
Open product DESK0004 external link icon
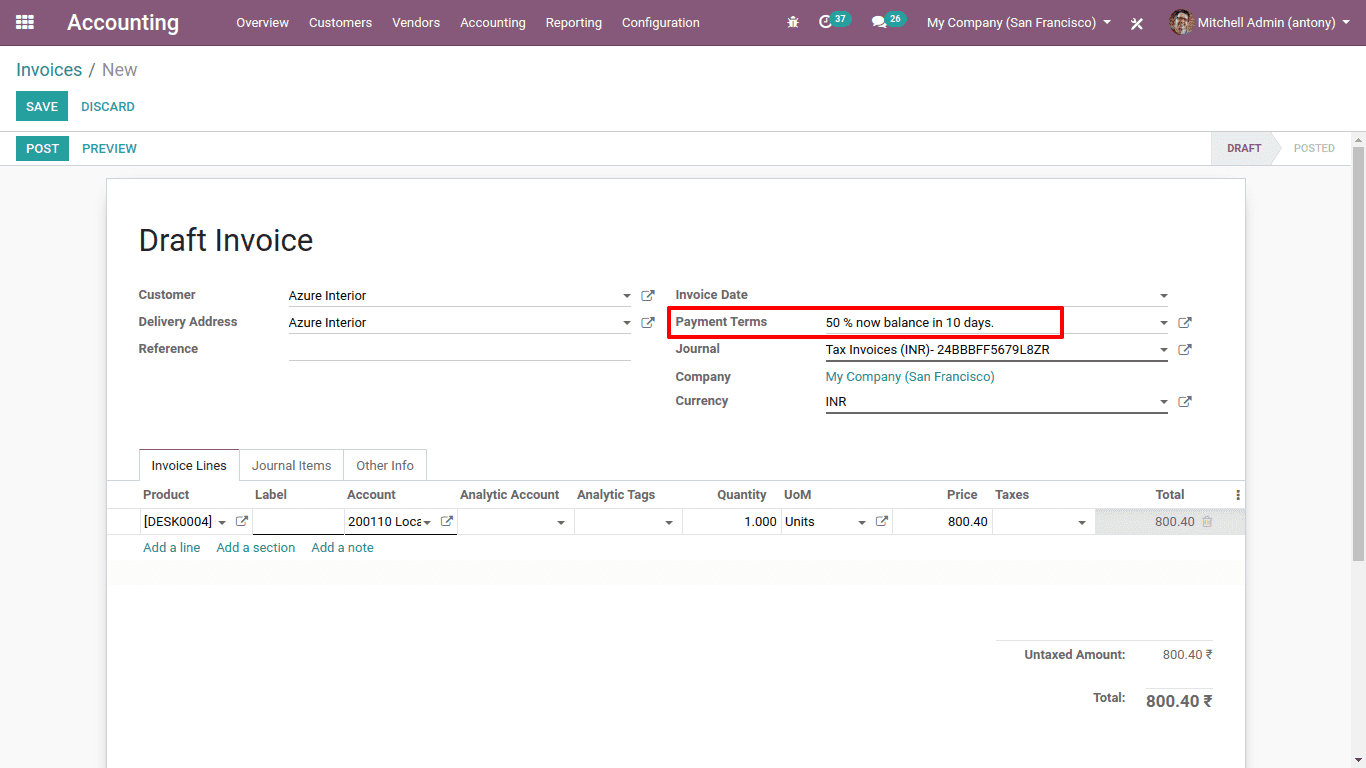click(x=241, y=521)
